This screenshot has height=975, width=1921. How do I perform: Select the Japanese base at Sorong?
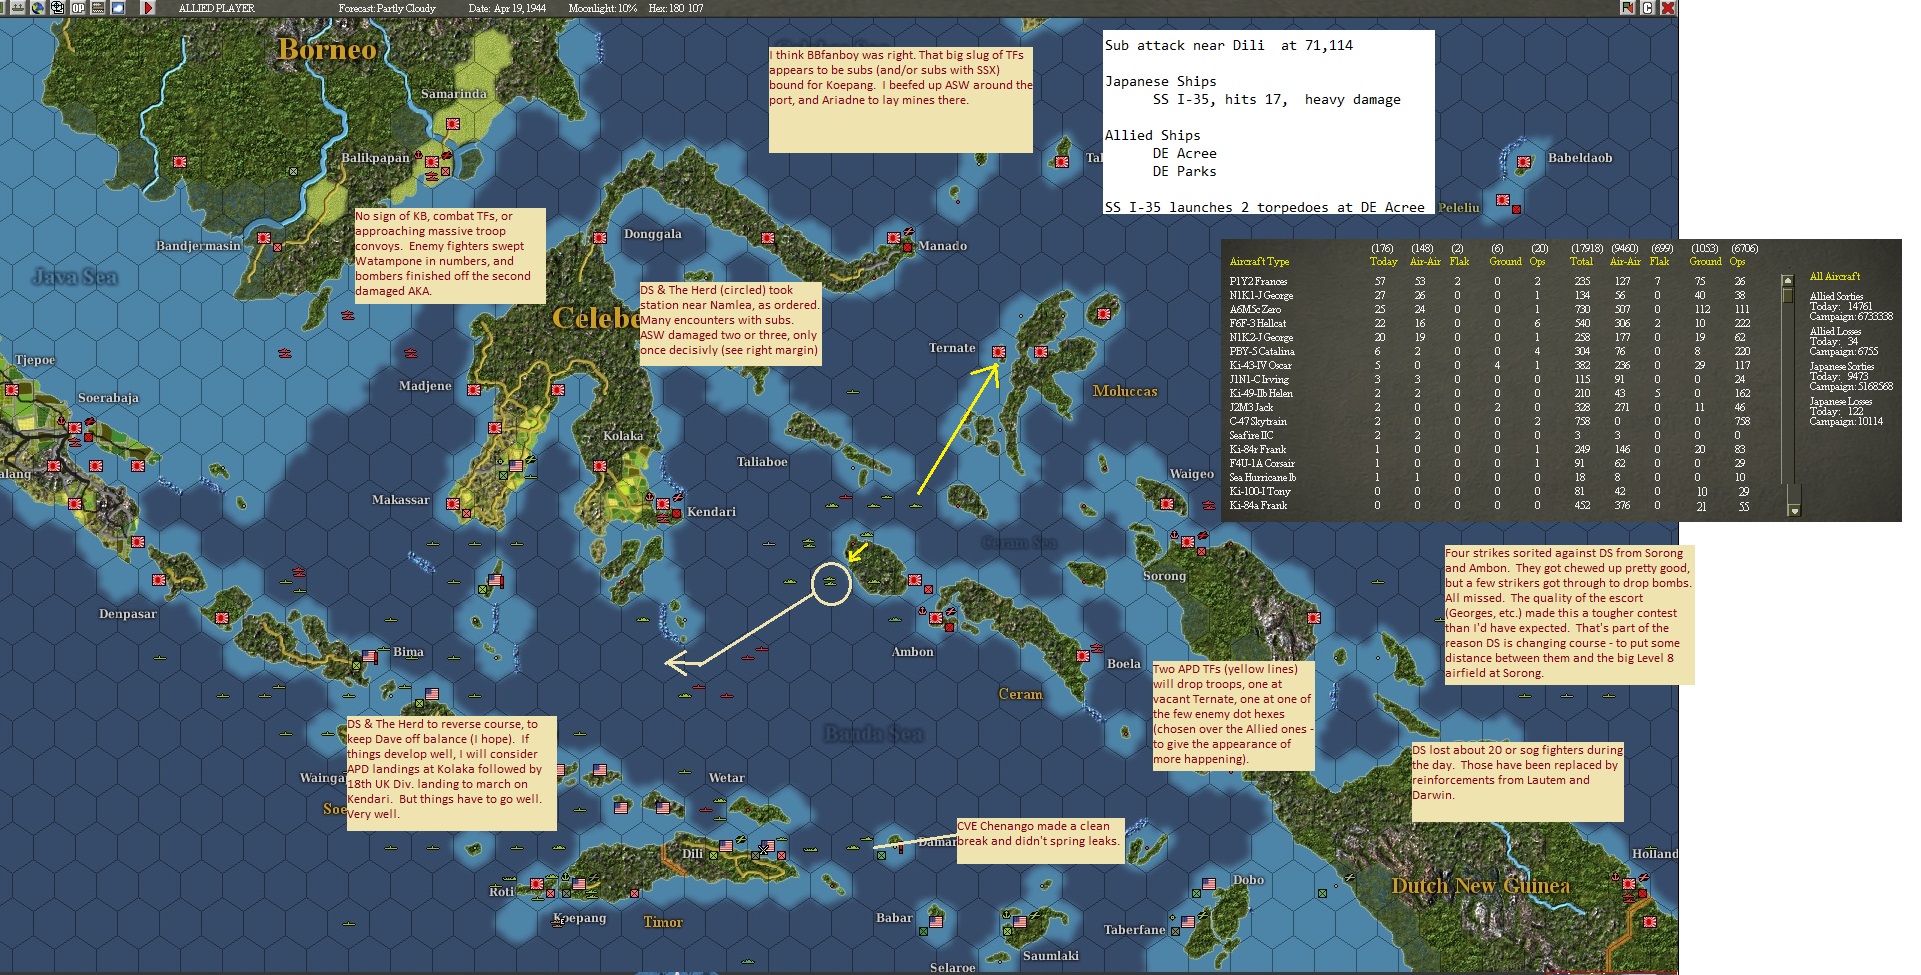click(x=1188, y=542)
